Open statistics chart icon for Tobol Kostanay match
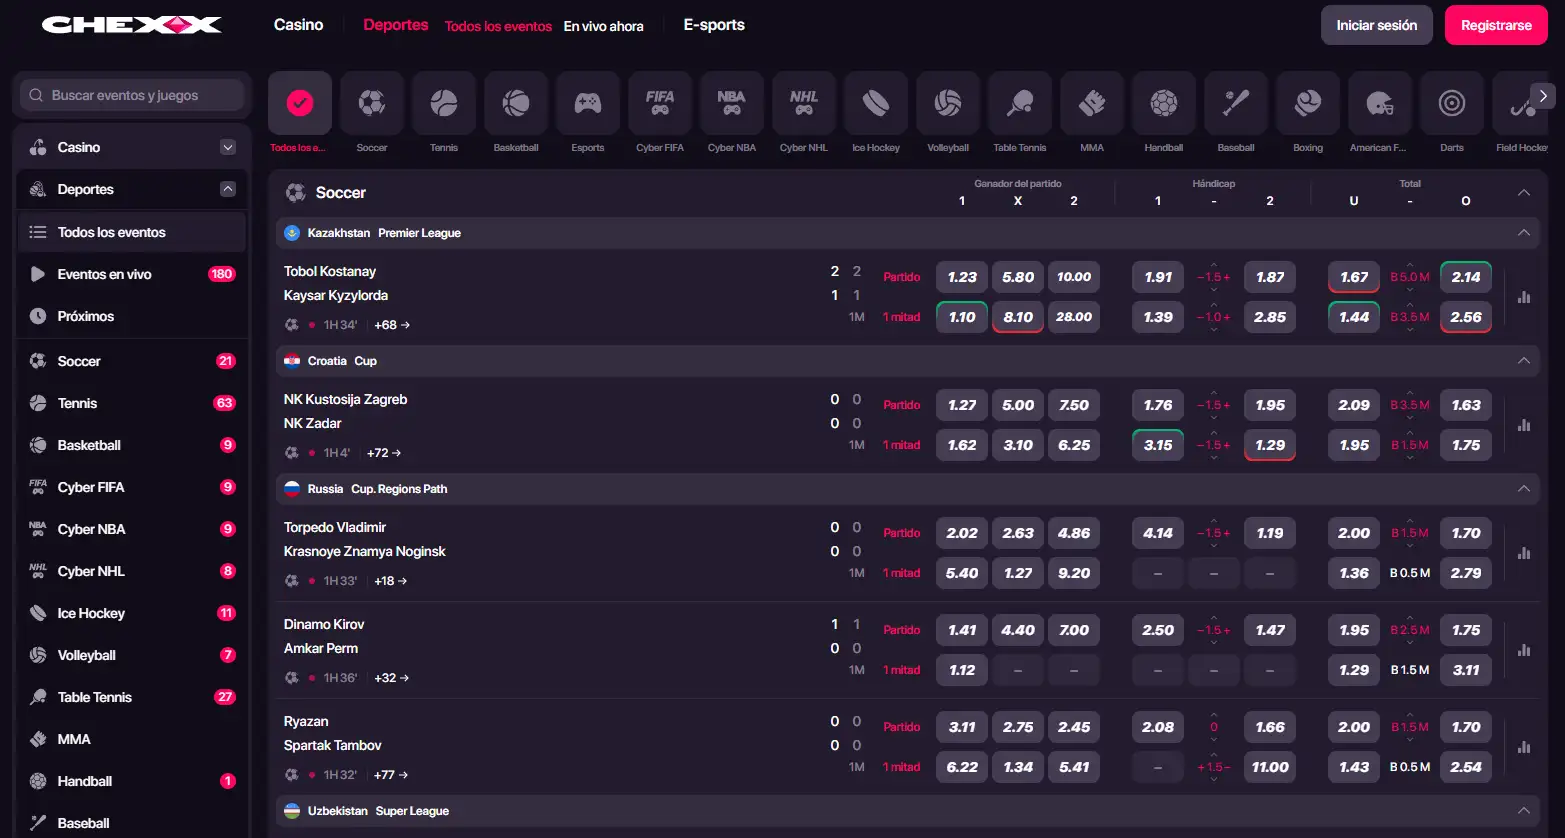The image size is (1565, 838). (1524, 297)
